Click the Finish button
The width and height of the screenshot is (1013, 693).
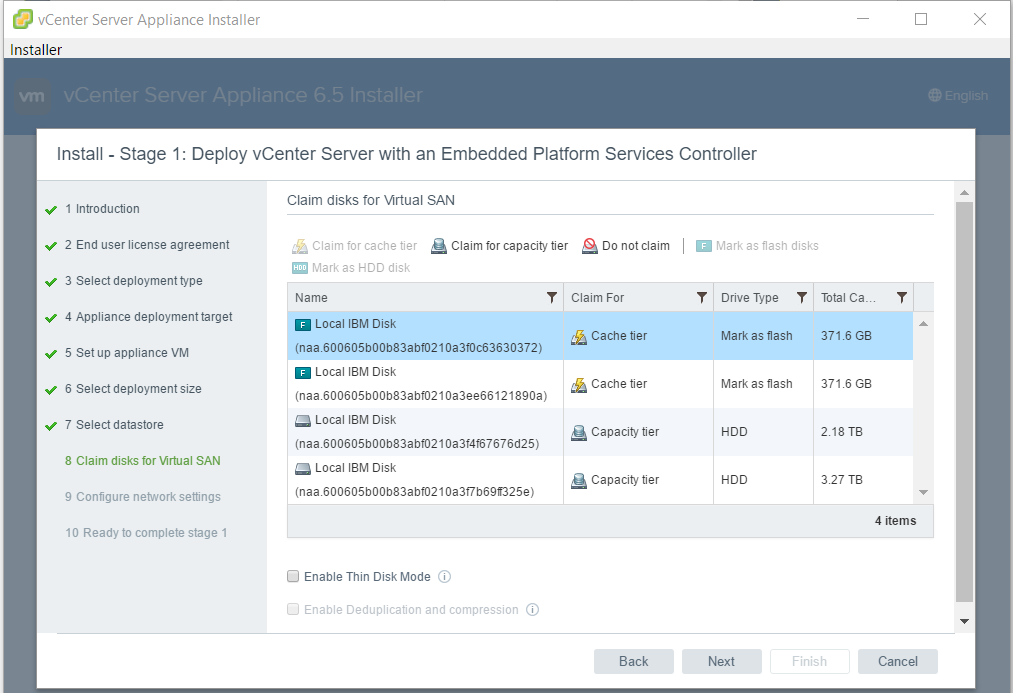pyautogui.click(x=809, y=661)
